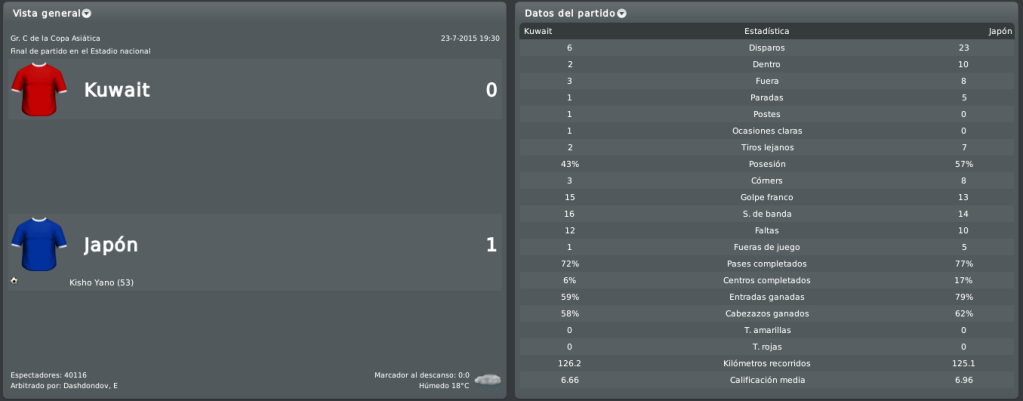1023x401 pixels.
Task: Select the Posesión statistics row
Action: click(767, 164)
